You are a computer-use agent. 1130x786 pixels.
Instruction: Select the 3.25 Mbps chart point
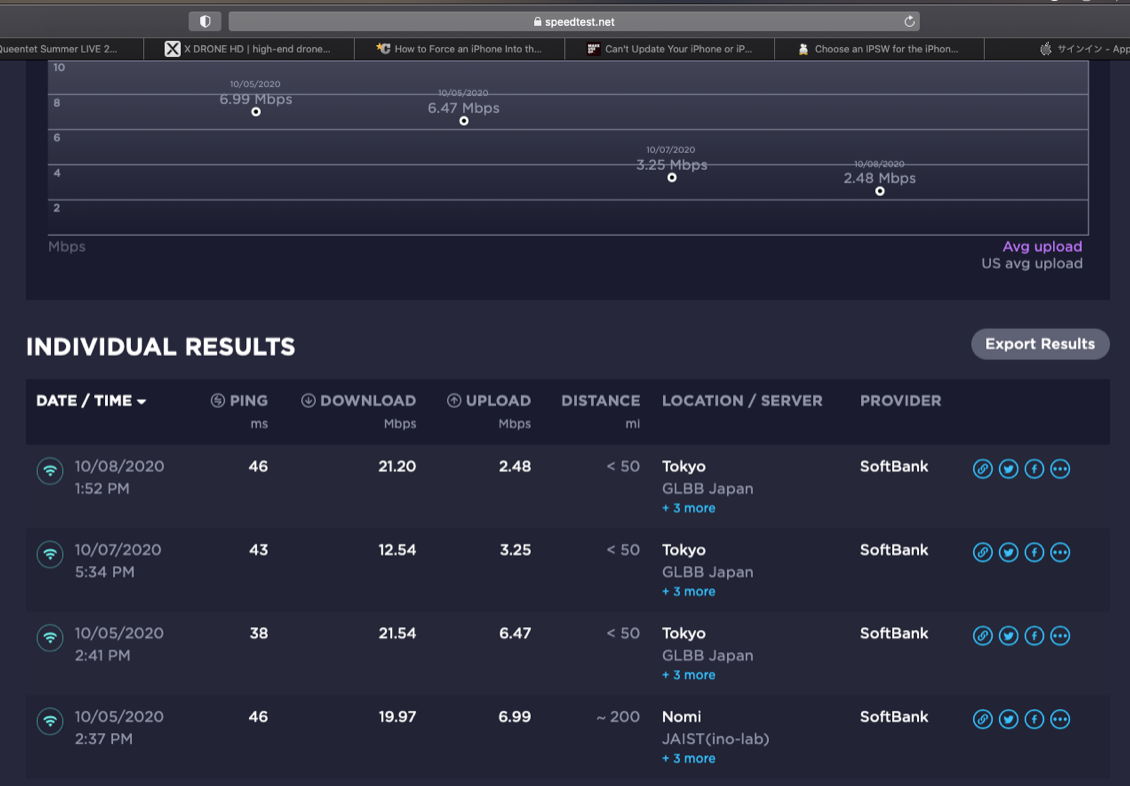[x=672, y=177]
